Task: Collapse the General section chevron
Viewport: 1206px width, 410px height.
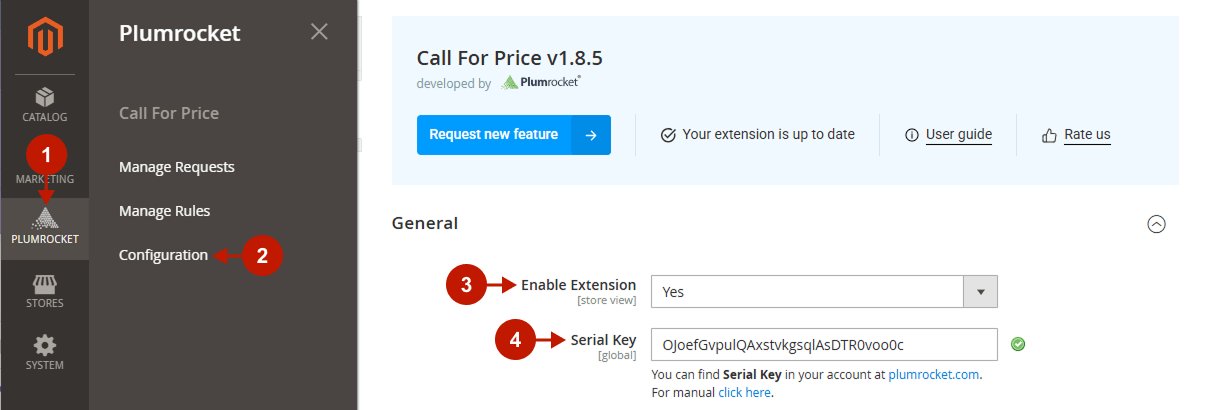Action: (1156, 224)
